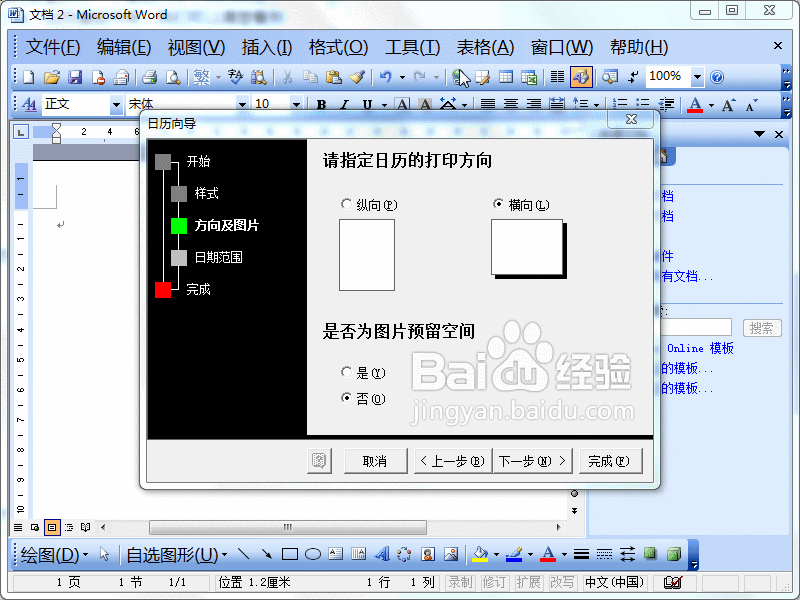This screenshot has width=800, height=600.
Task: Click the Numbering list icon
Action: [x=620, y=104]
